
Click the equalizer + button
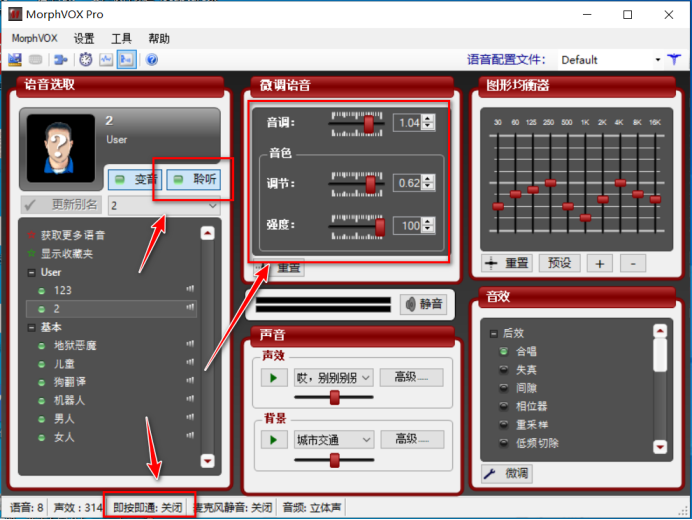coord(599,264)
